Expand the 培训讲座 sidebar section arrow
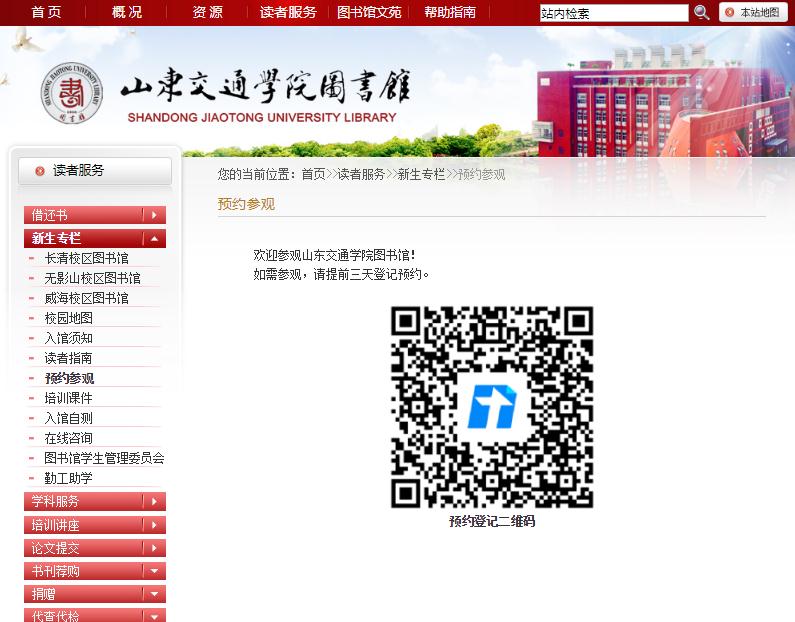Screen dimensions: 795x622 [154, 525]
